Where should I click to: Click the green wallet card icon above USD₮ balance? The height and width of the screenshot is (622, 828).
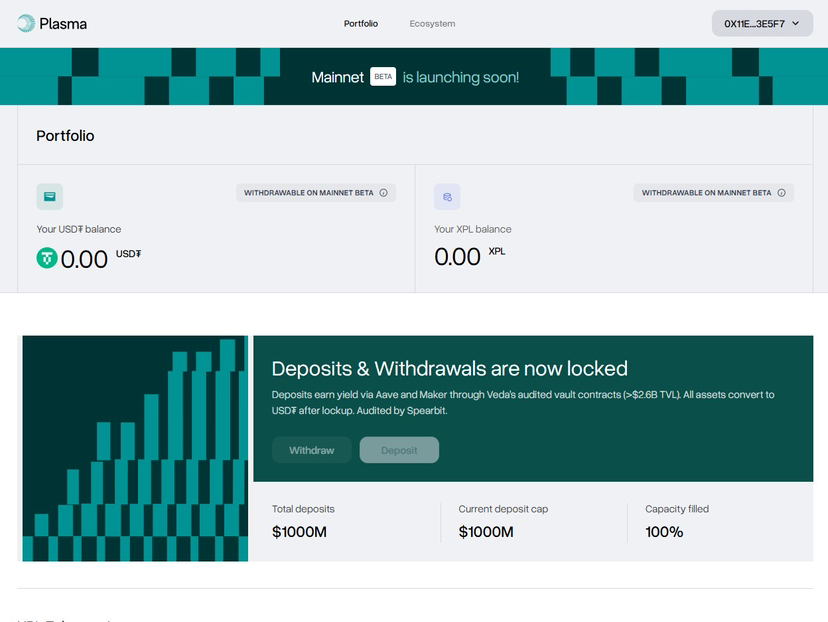click(50, 197)
